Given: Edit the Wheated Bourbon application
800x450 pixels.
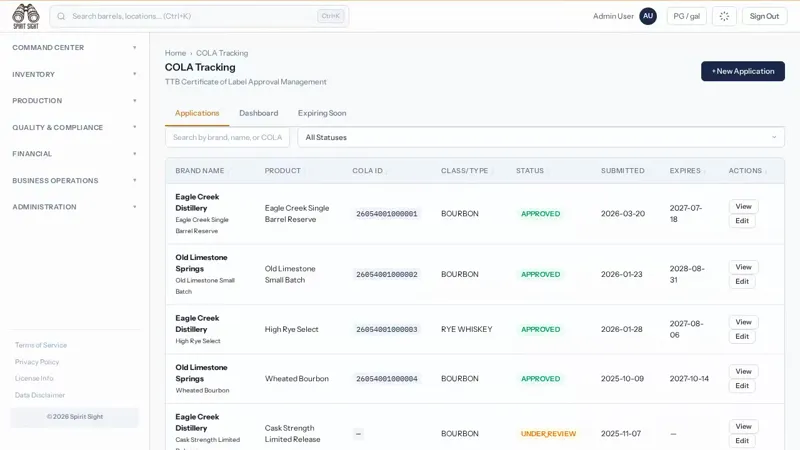Looking at the screenshot, I should (742, 386).
